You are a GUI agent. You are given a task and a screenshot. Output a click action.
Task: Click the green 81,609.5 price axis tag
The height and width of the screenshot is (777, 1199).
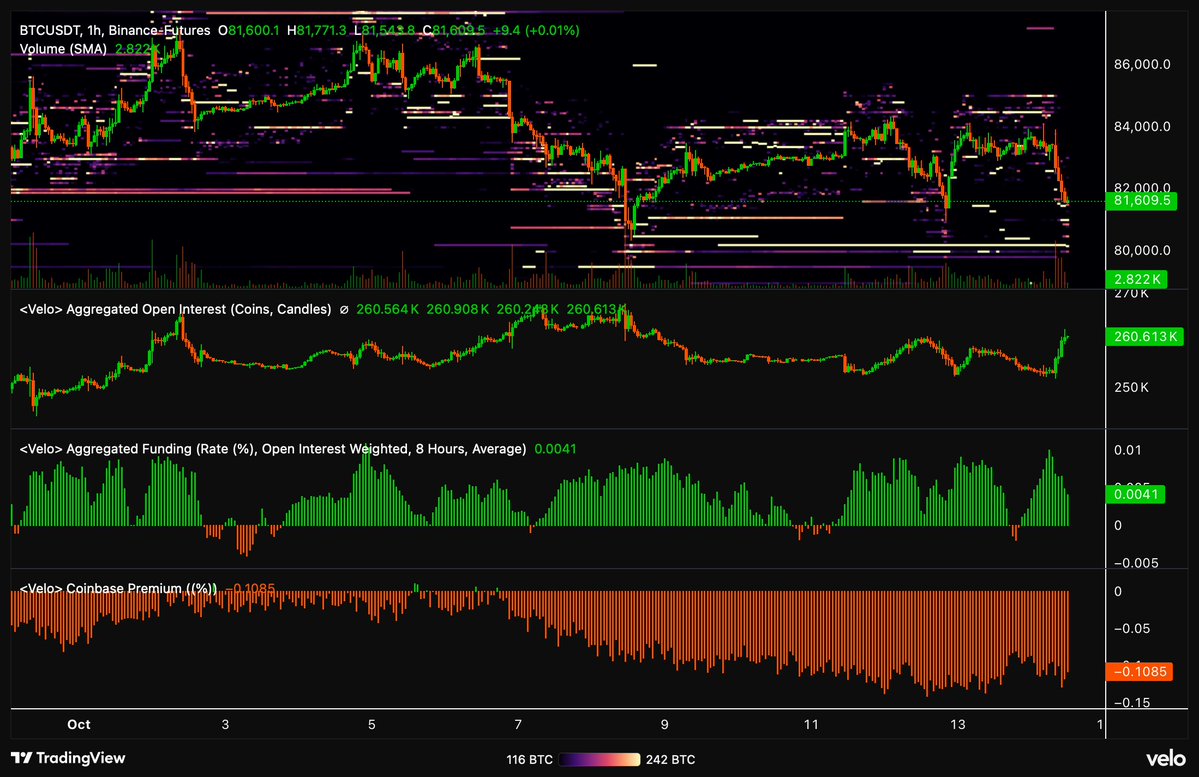point(1142,200)
